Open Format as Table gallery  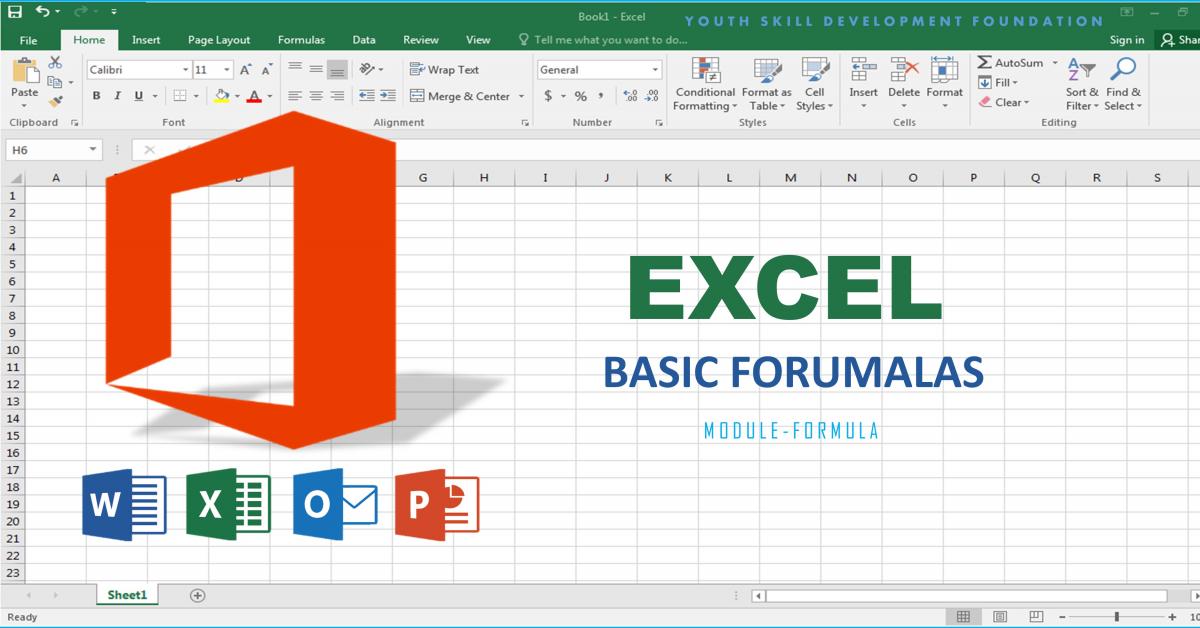766,84
